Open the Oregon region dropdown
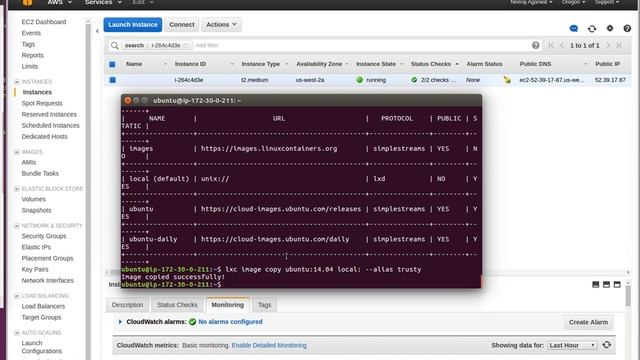This screenshot has width=640, height=360. click(x=573, y=2)
